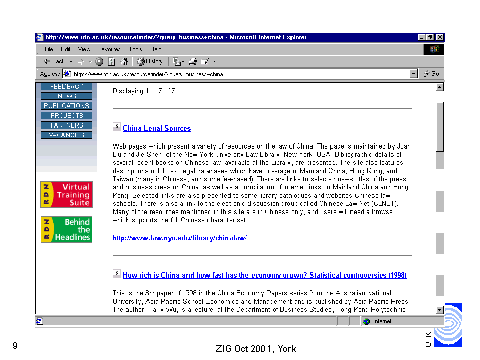
Task: Open the China Legal Sources link
Action: (157, 128)
